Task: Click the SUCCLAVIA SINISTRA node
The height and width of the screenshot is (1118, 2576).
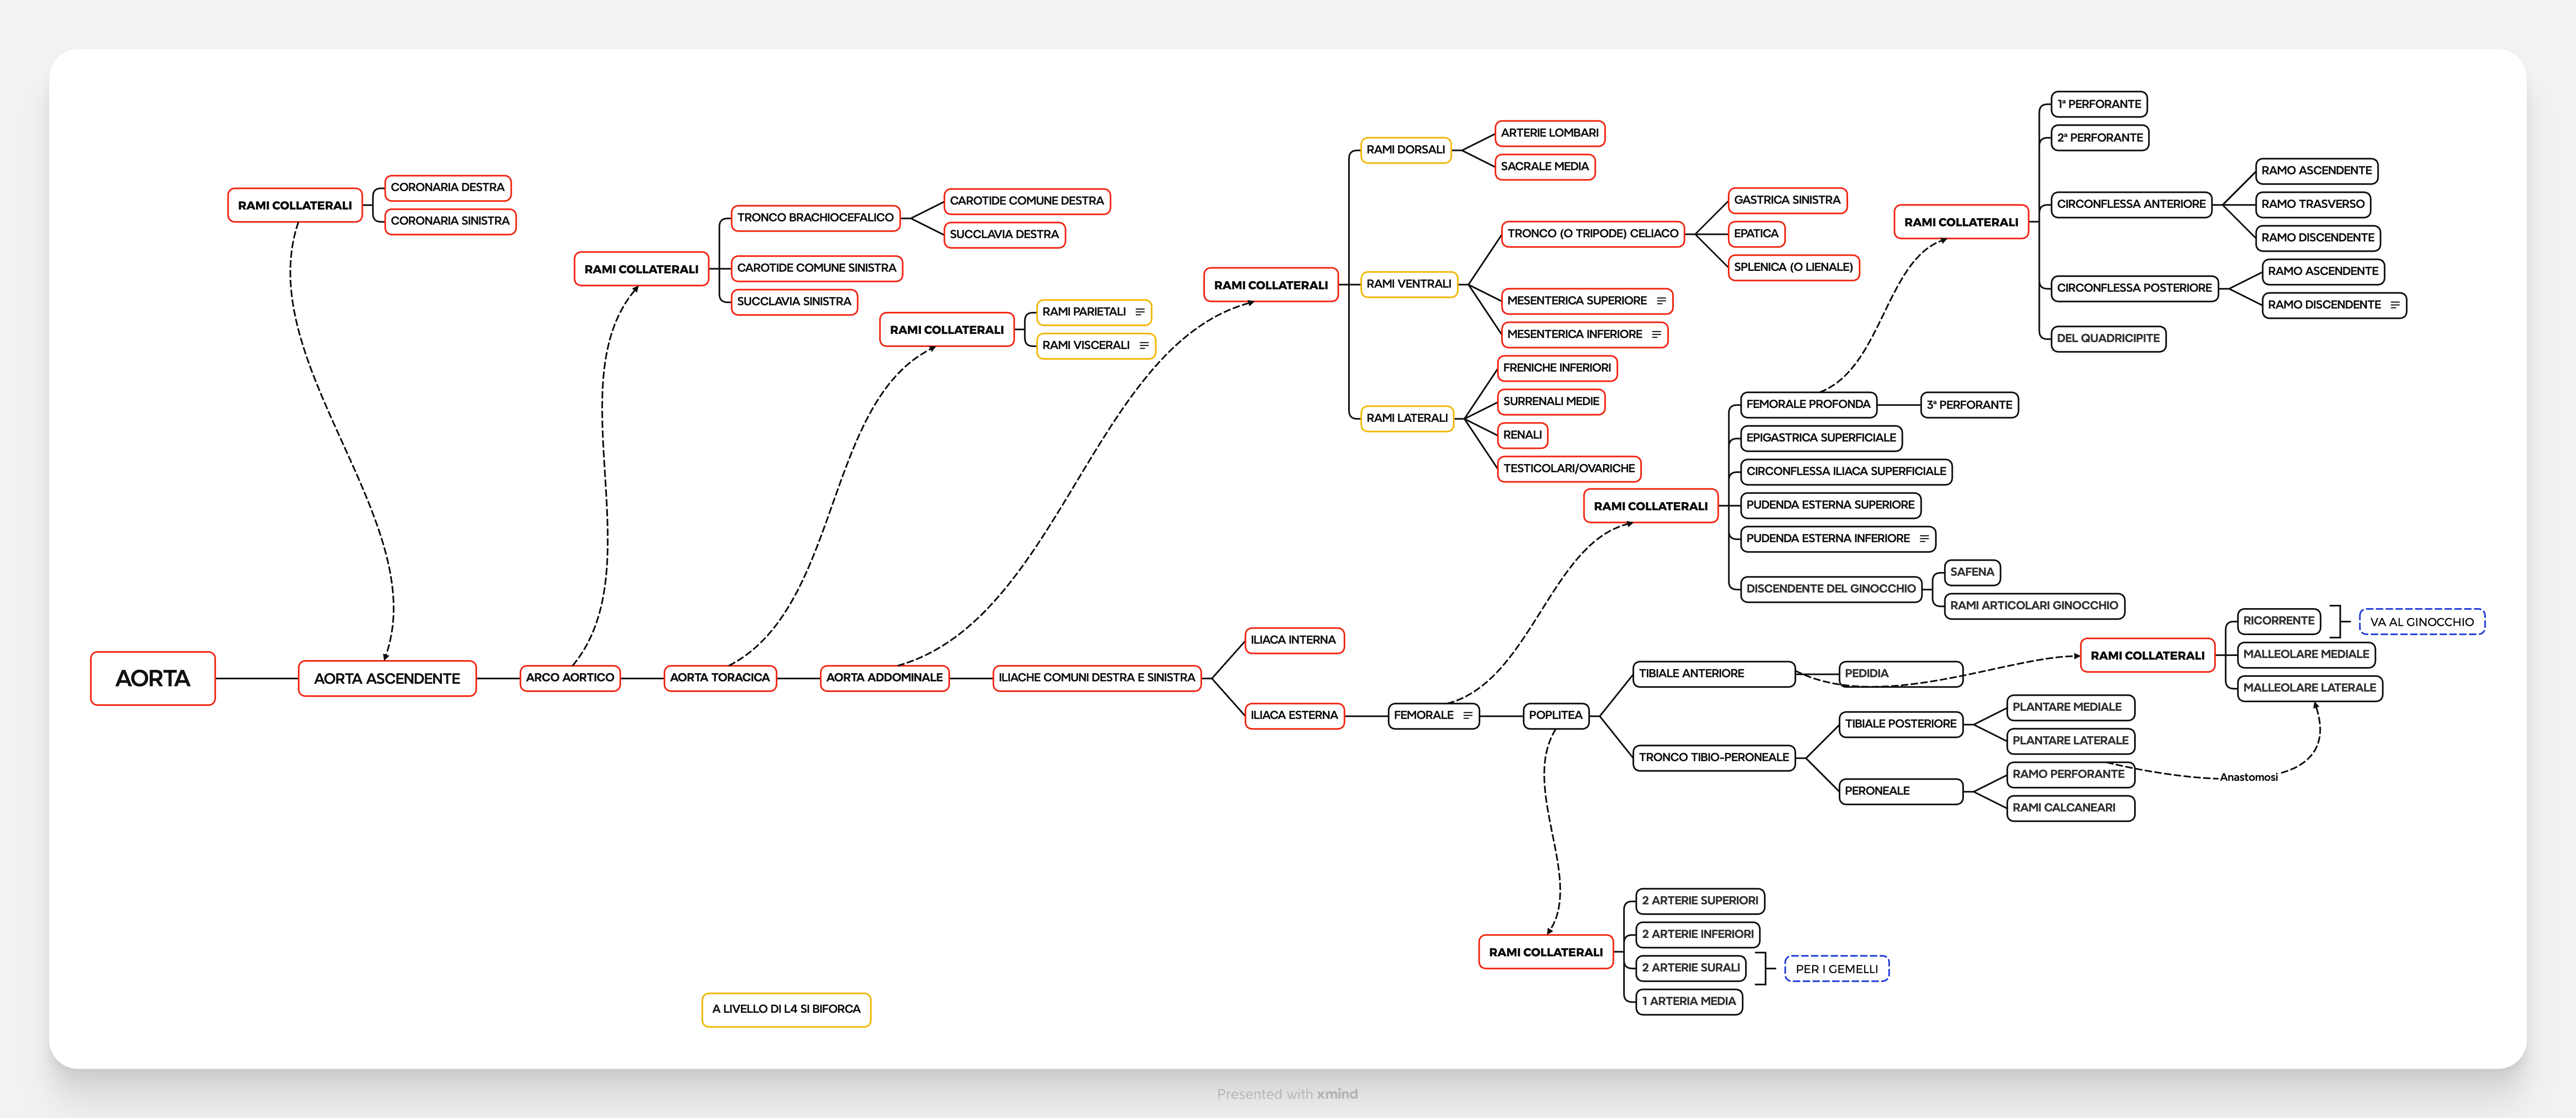Action: 795,302
